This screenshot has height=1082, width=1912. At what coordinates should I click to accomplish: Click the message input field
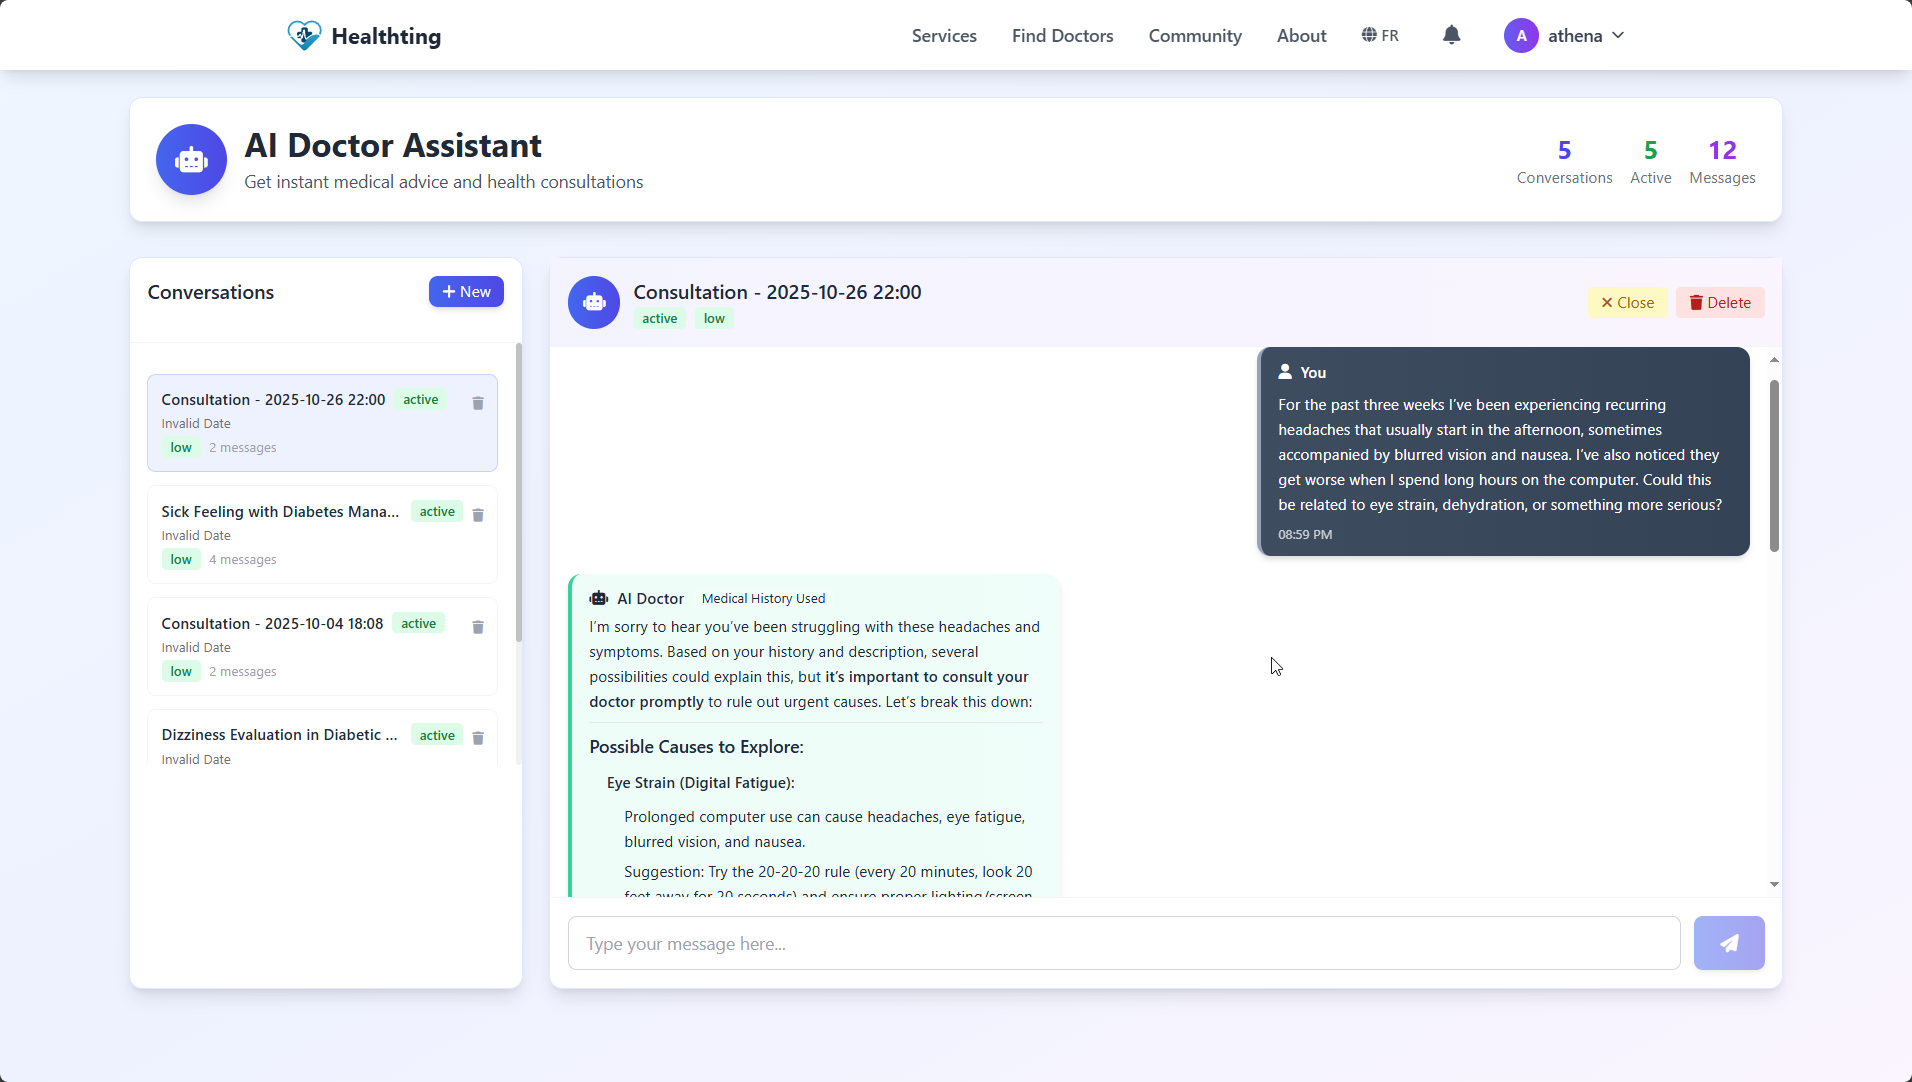pos(1122,942)
